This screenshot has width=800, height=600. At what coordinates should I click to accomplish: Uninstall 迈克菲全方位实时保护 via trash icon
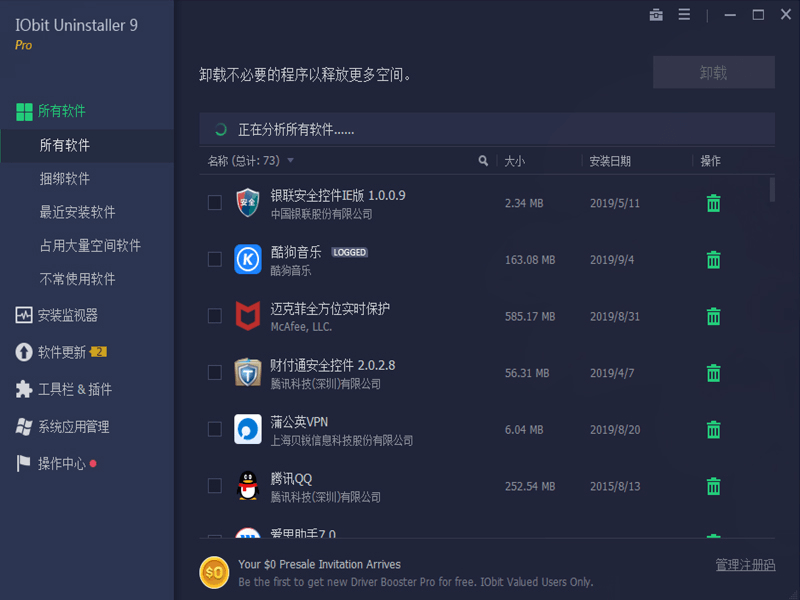pyautogui.click(x=713, y=316)
